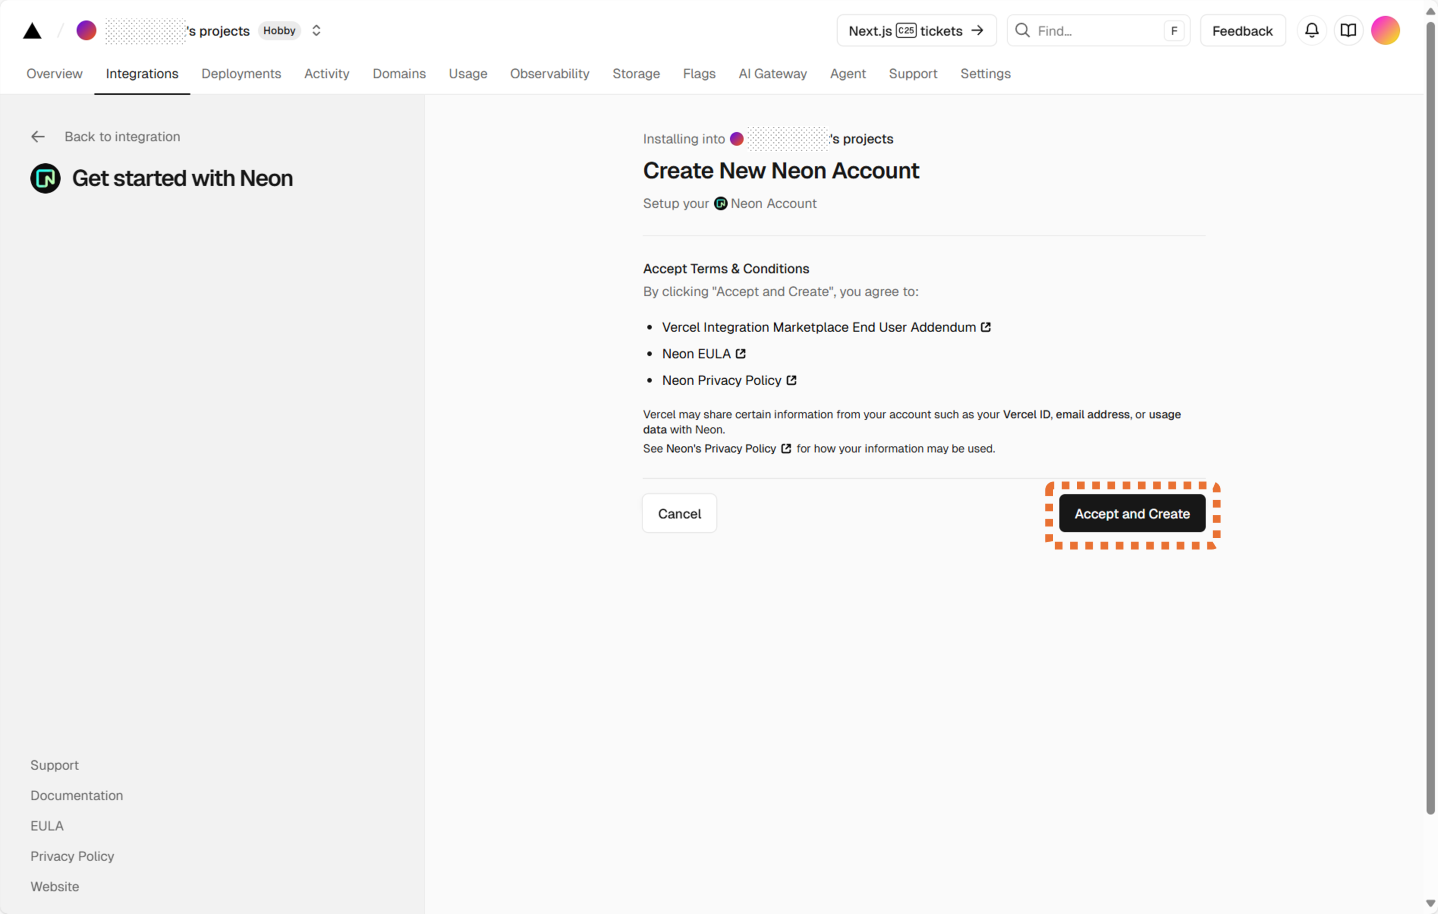Image resolution: width=1438 pixels, height=914 pixels.
Task: Go to the Settings tab
Action: (985, 74)
